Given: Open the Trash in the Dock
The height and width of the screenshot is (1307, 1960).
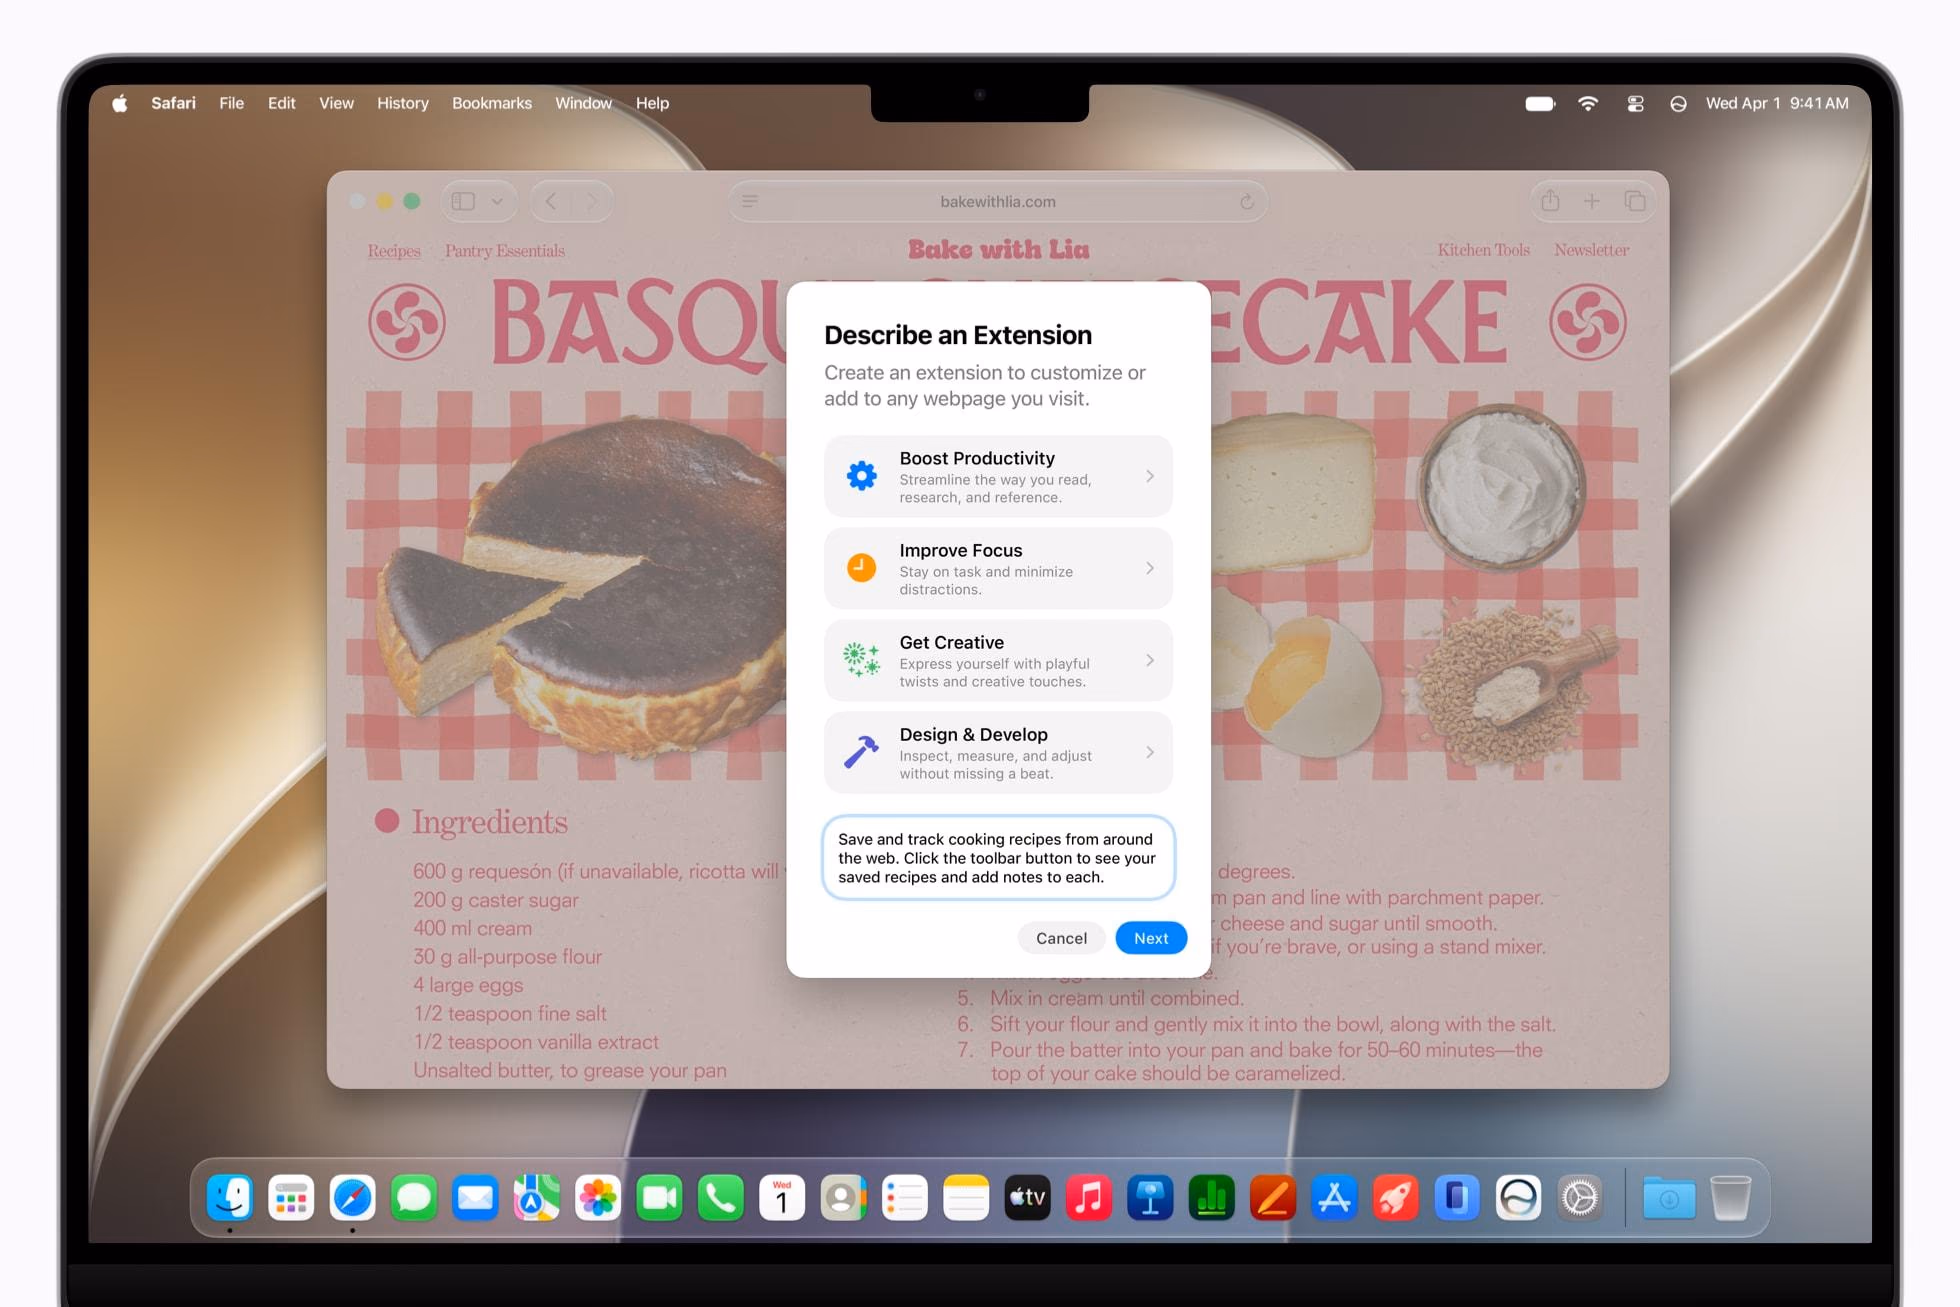Looking at the screenshot, I should pos(1730,1197).
